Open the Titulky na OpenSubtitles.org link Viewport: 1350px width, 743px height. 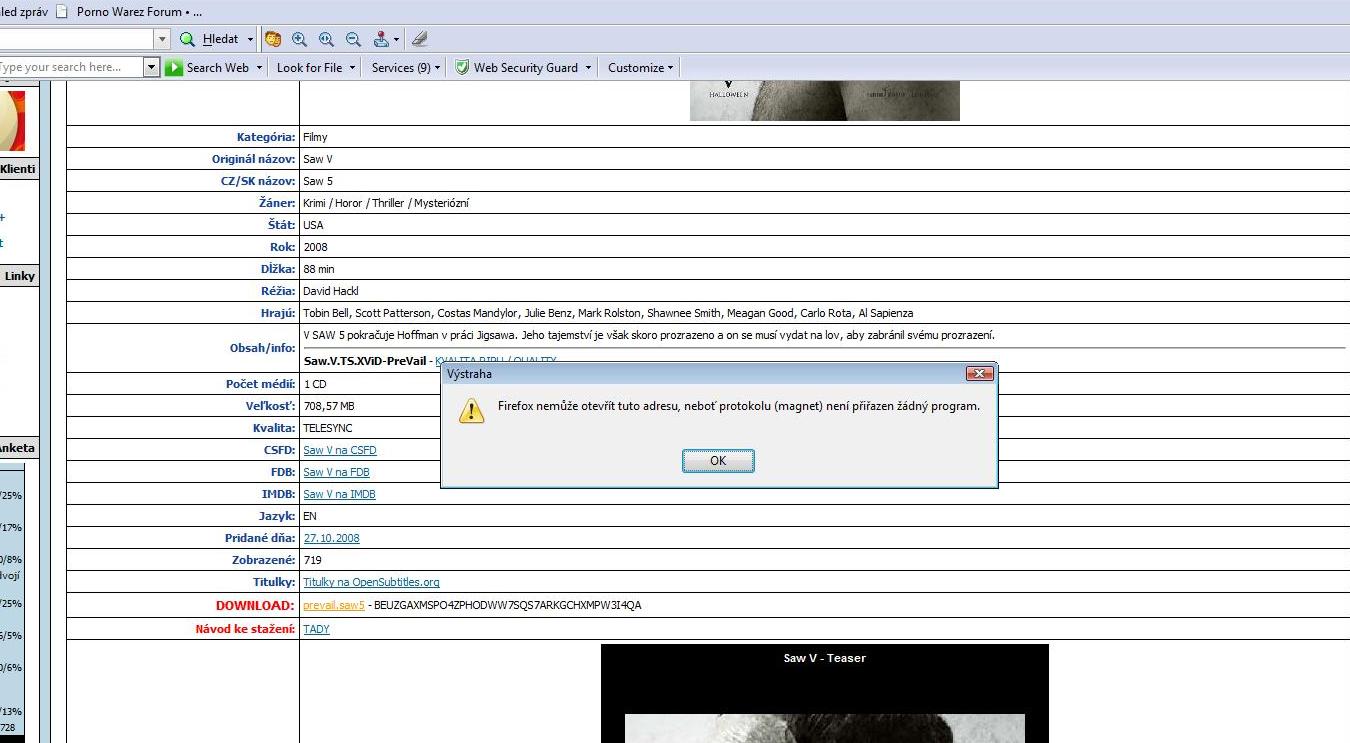click(371, 582)
